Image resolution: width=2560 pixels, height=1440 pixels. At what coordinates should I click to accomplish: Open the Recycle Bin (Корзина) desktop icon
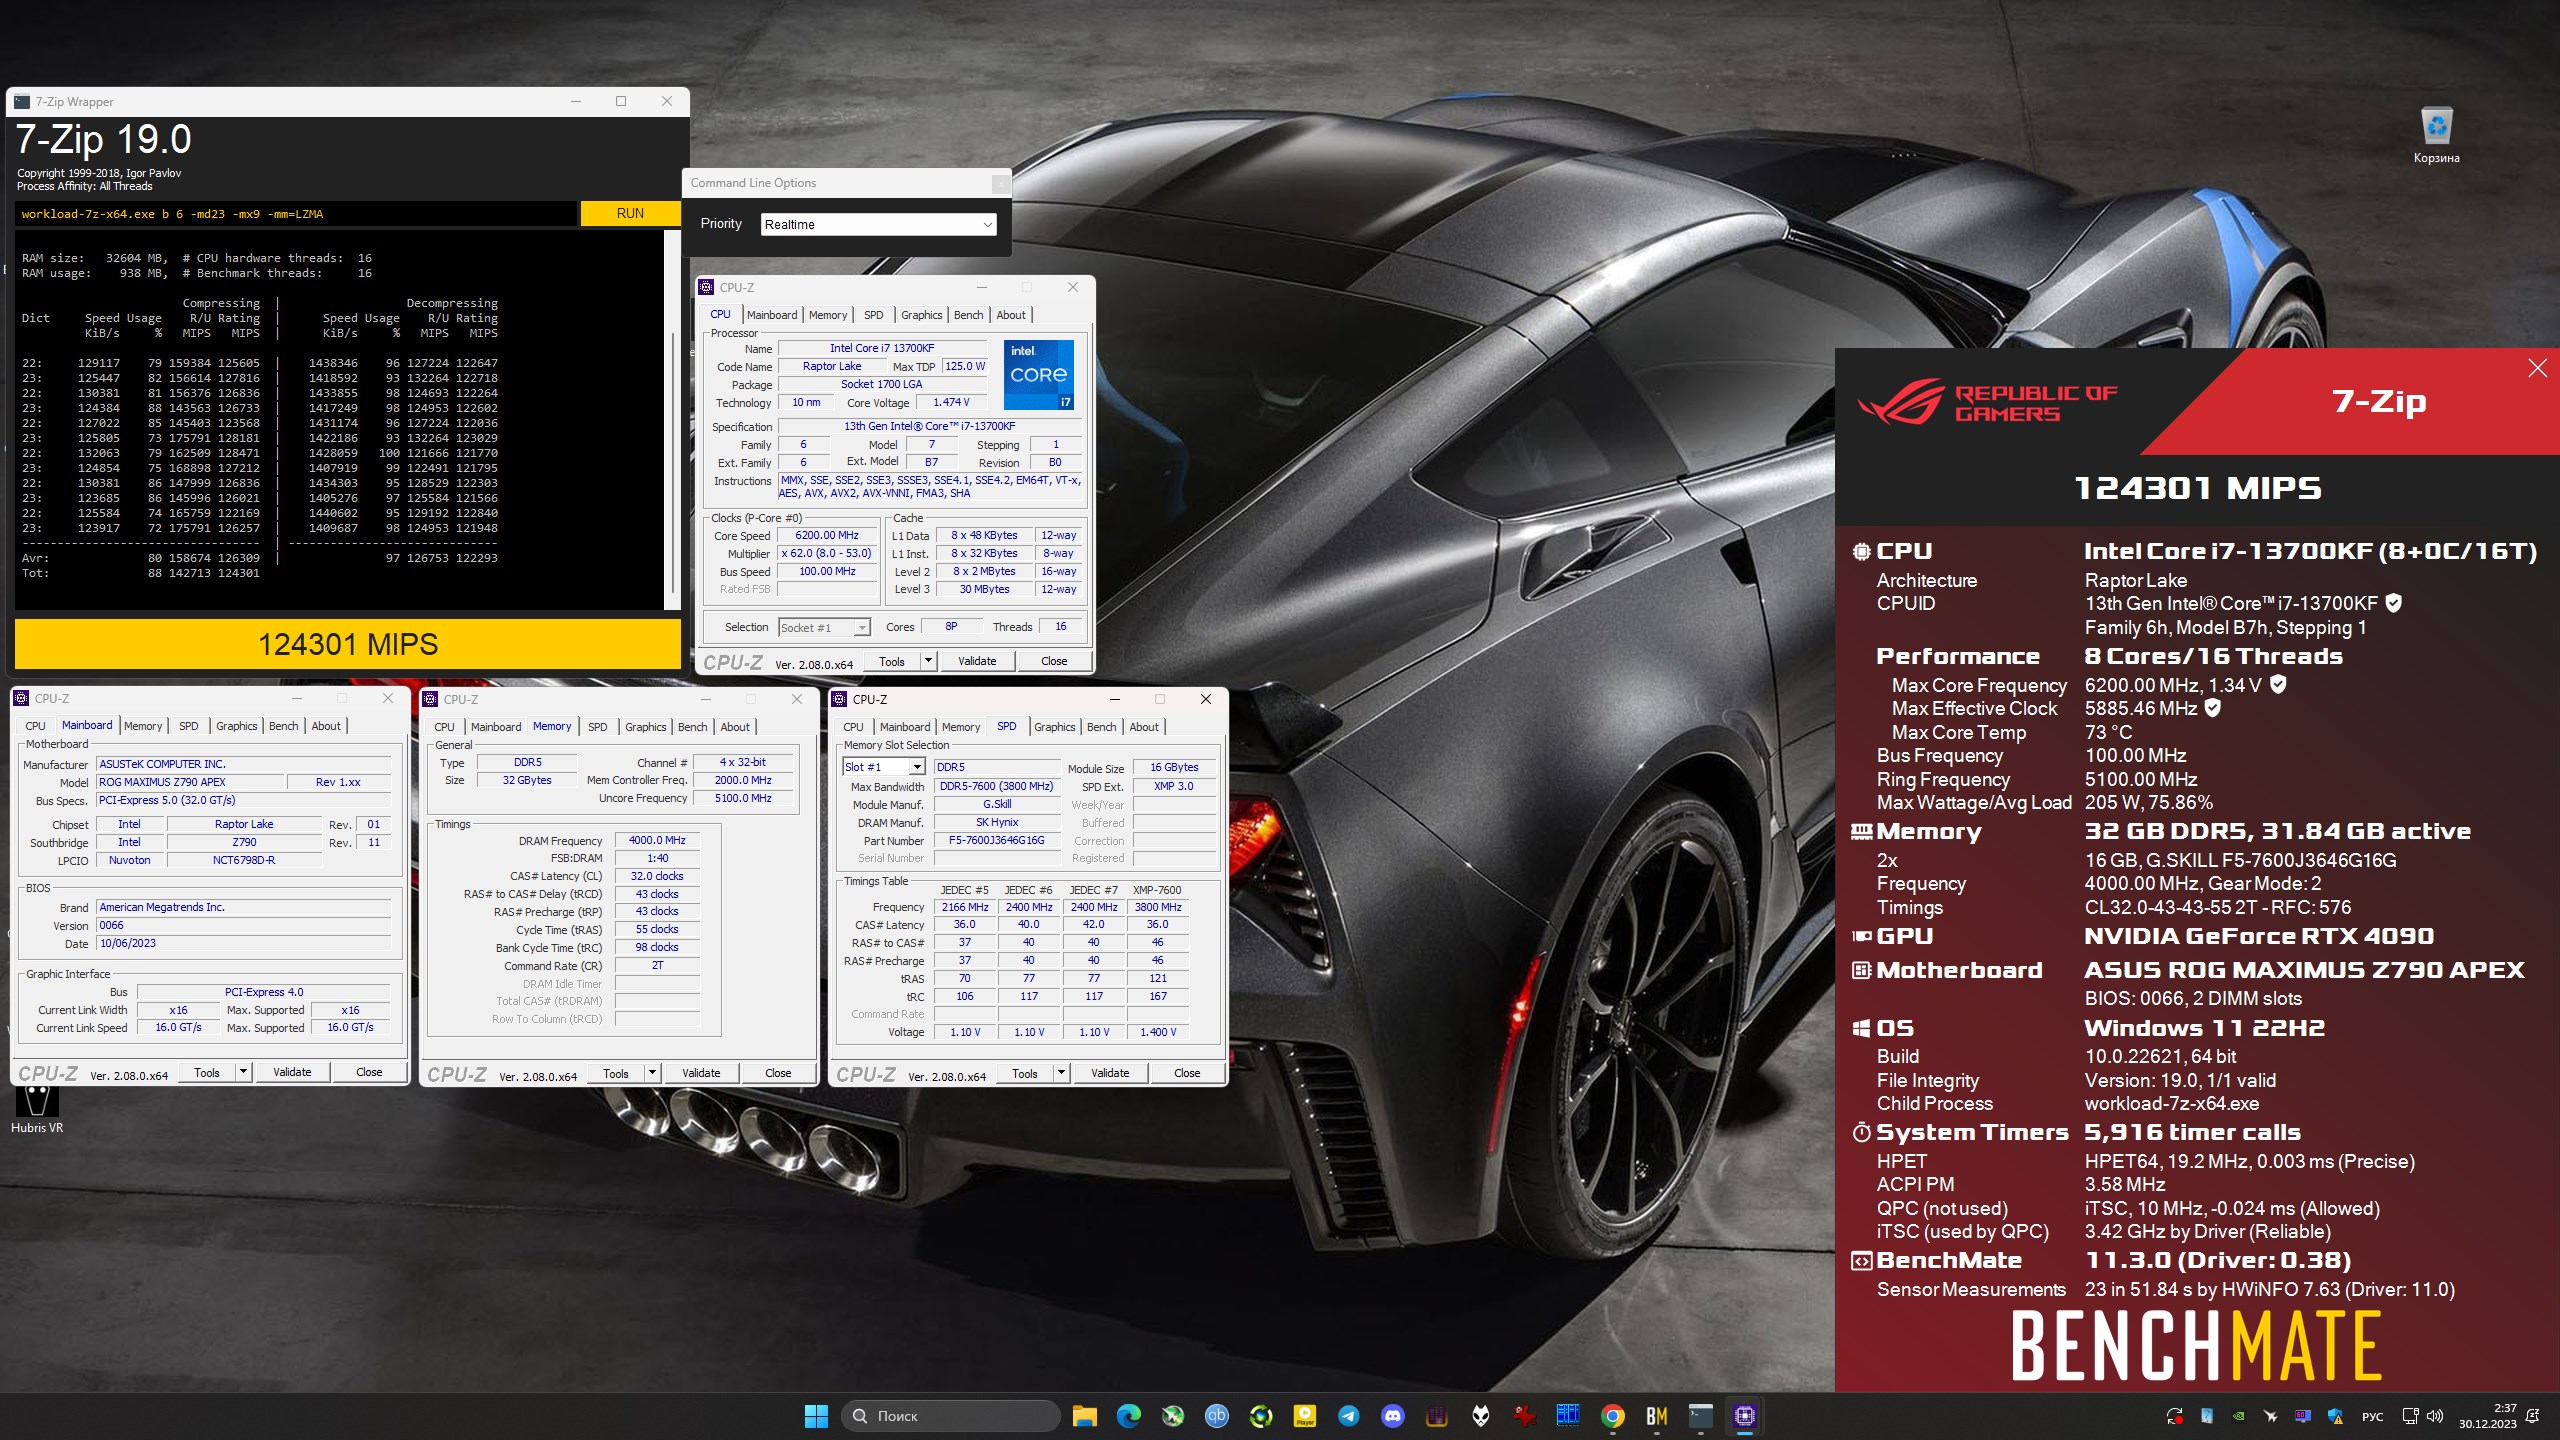point(2436,135)
